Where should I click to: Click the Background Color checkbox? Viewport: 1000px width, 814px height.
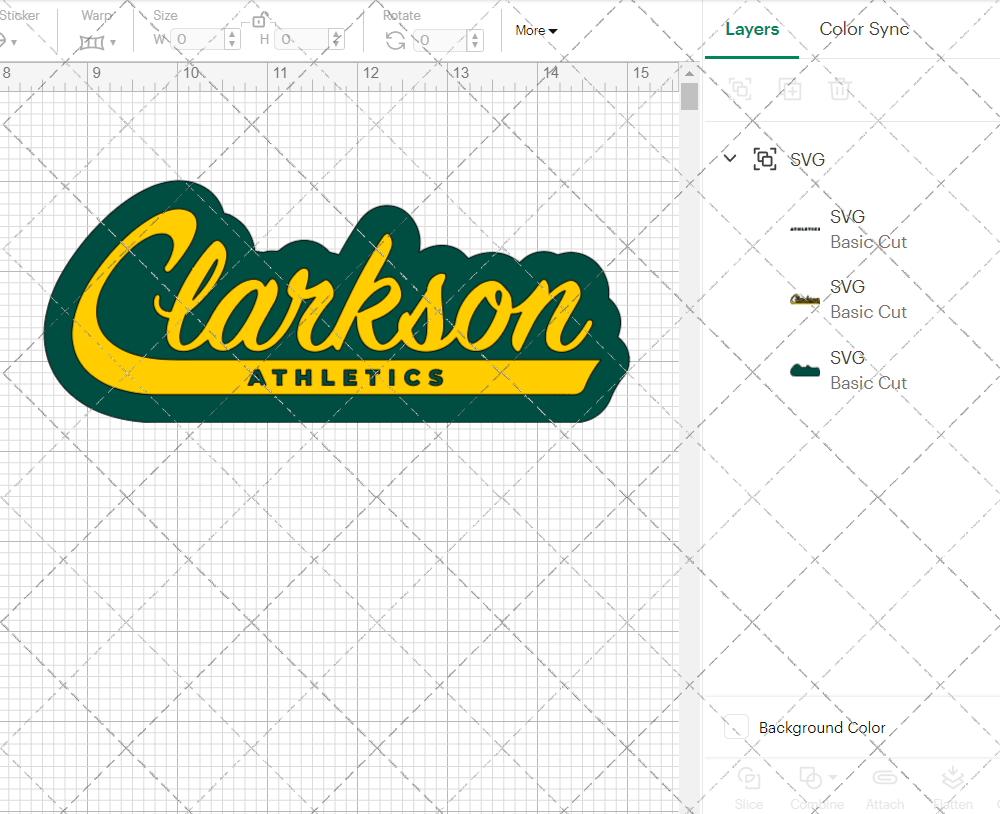click(734, 727)
